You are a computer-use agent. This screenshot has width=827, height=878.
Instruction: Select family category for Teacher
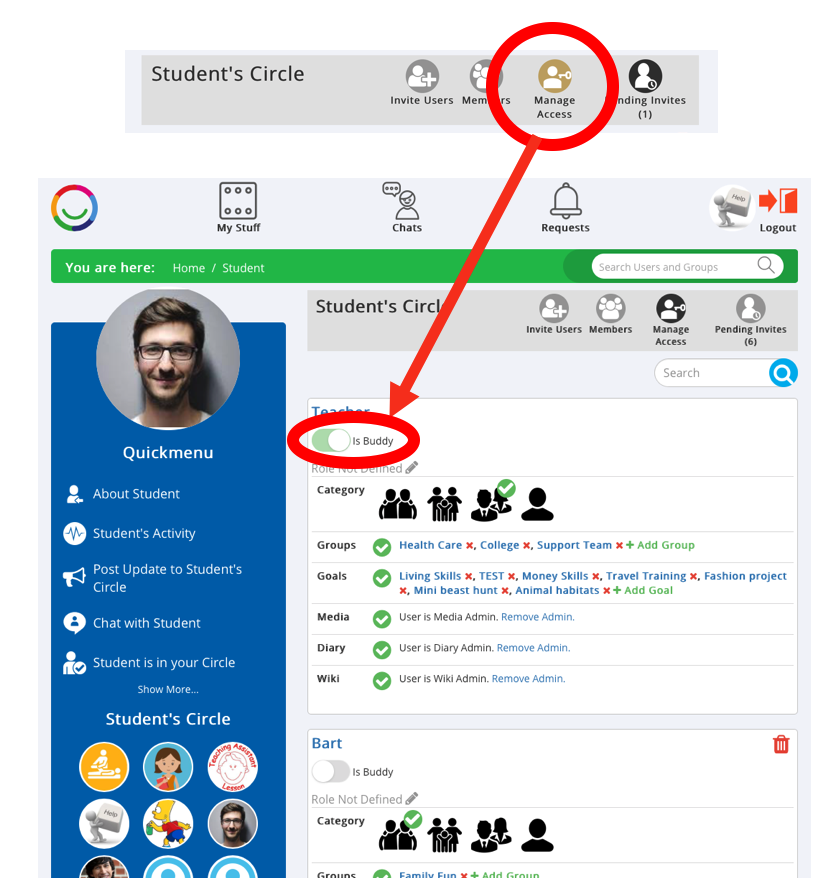[x=445, y=504]
